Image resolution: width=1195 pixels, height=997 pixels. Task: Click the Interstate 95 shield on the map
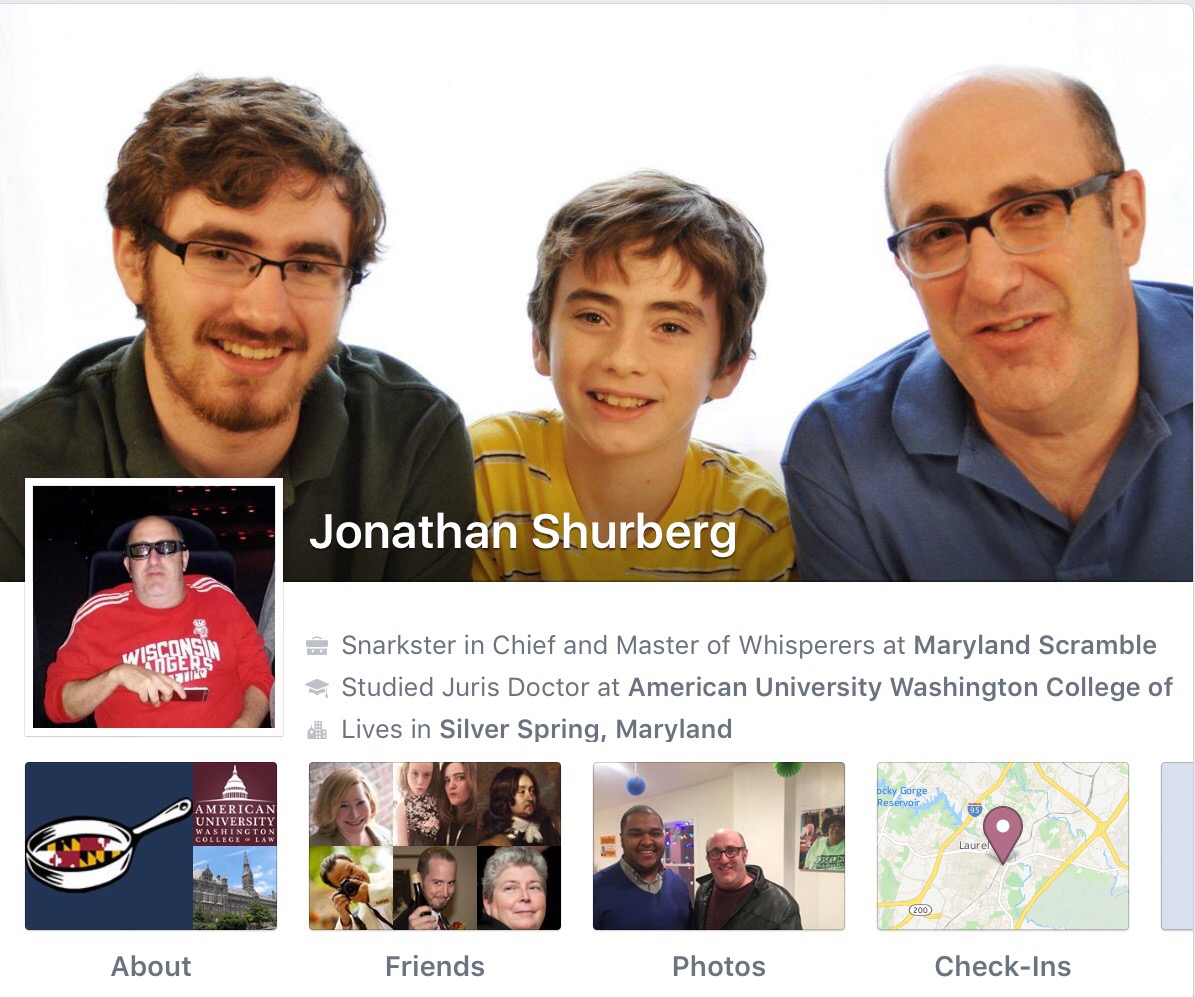pos(975,809)
